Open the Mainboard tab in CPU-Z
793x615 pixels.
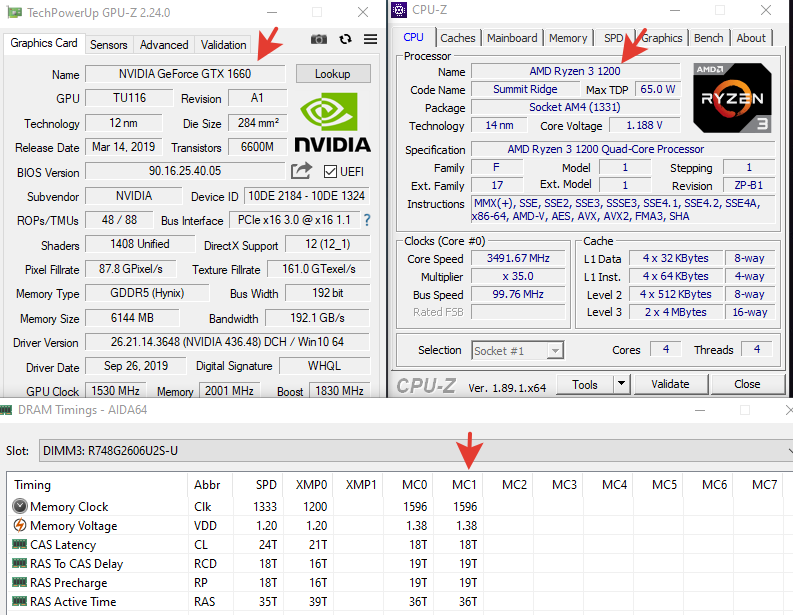pyautogui.click(x=512, y=38)
